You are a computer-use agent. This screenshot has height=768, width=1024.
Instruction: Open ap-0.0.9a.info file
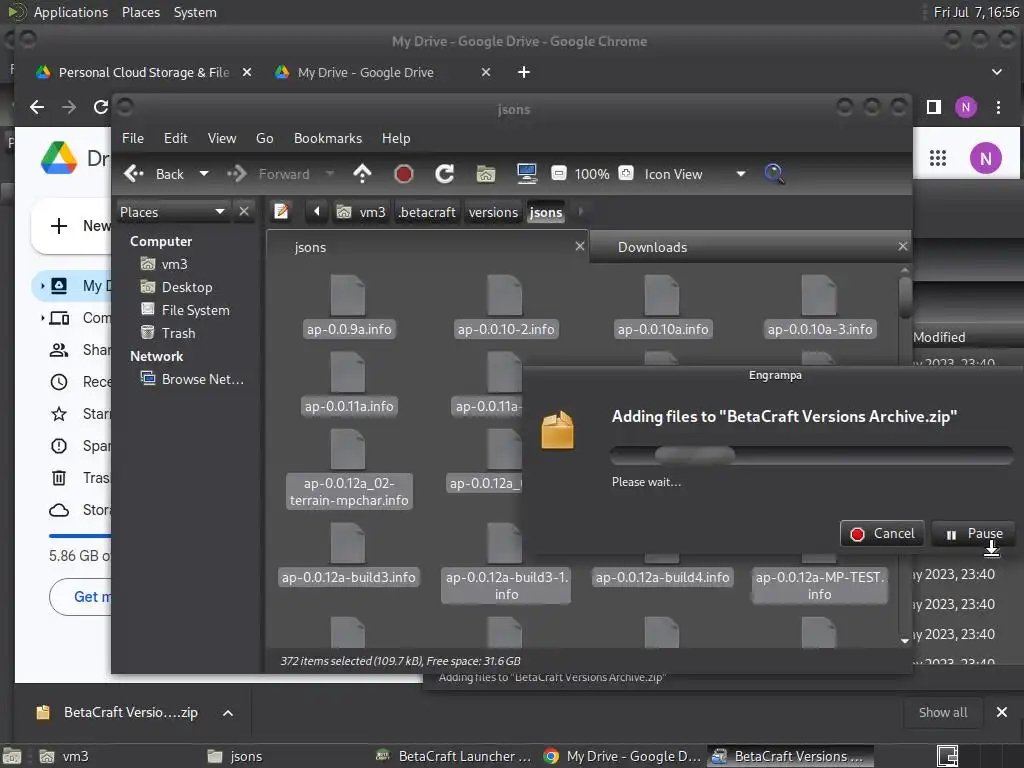click(x=349, y=306)
